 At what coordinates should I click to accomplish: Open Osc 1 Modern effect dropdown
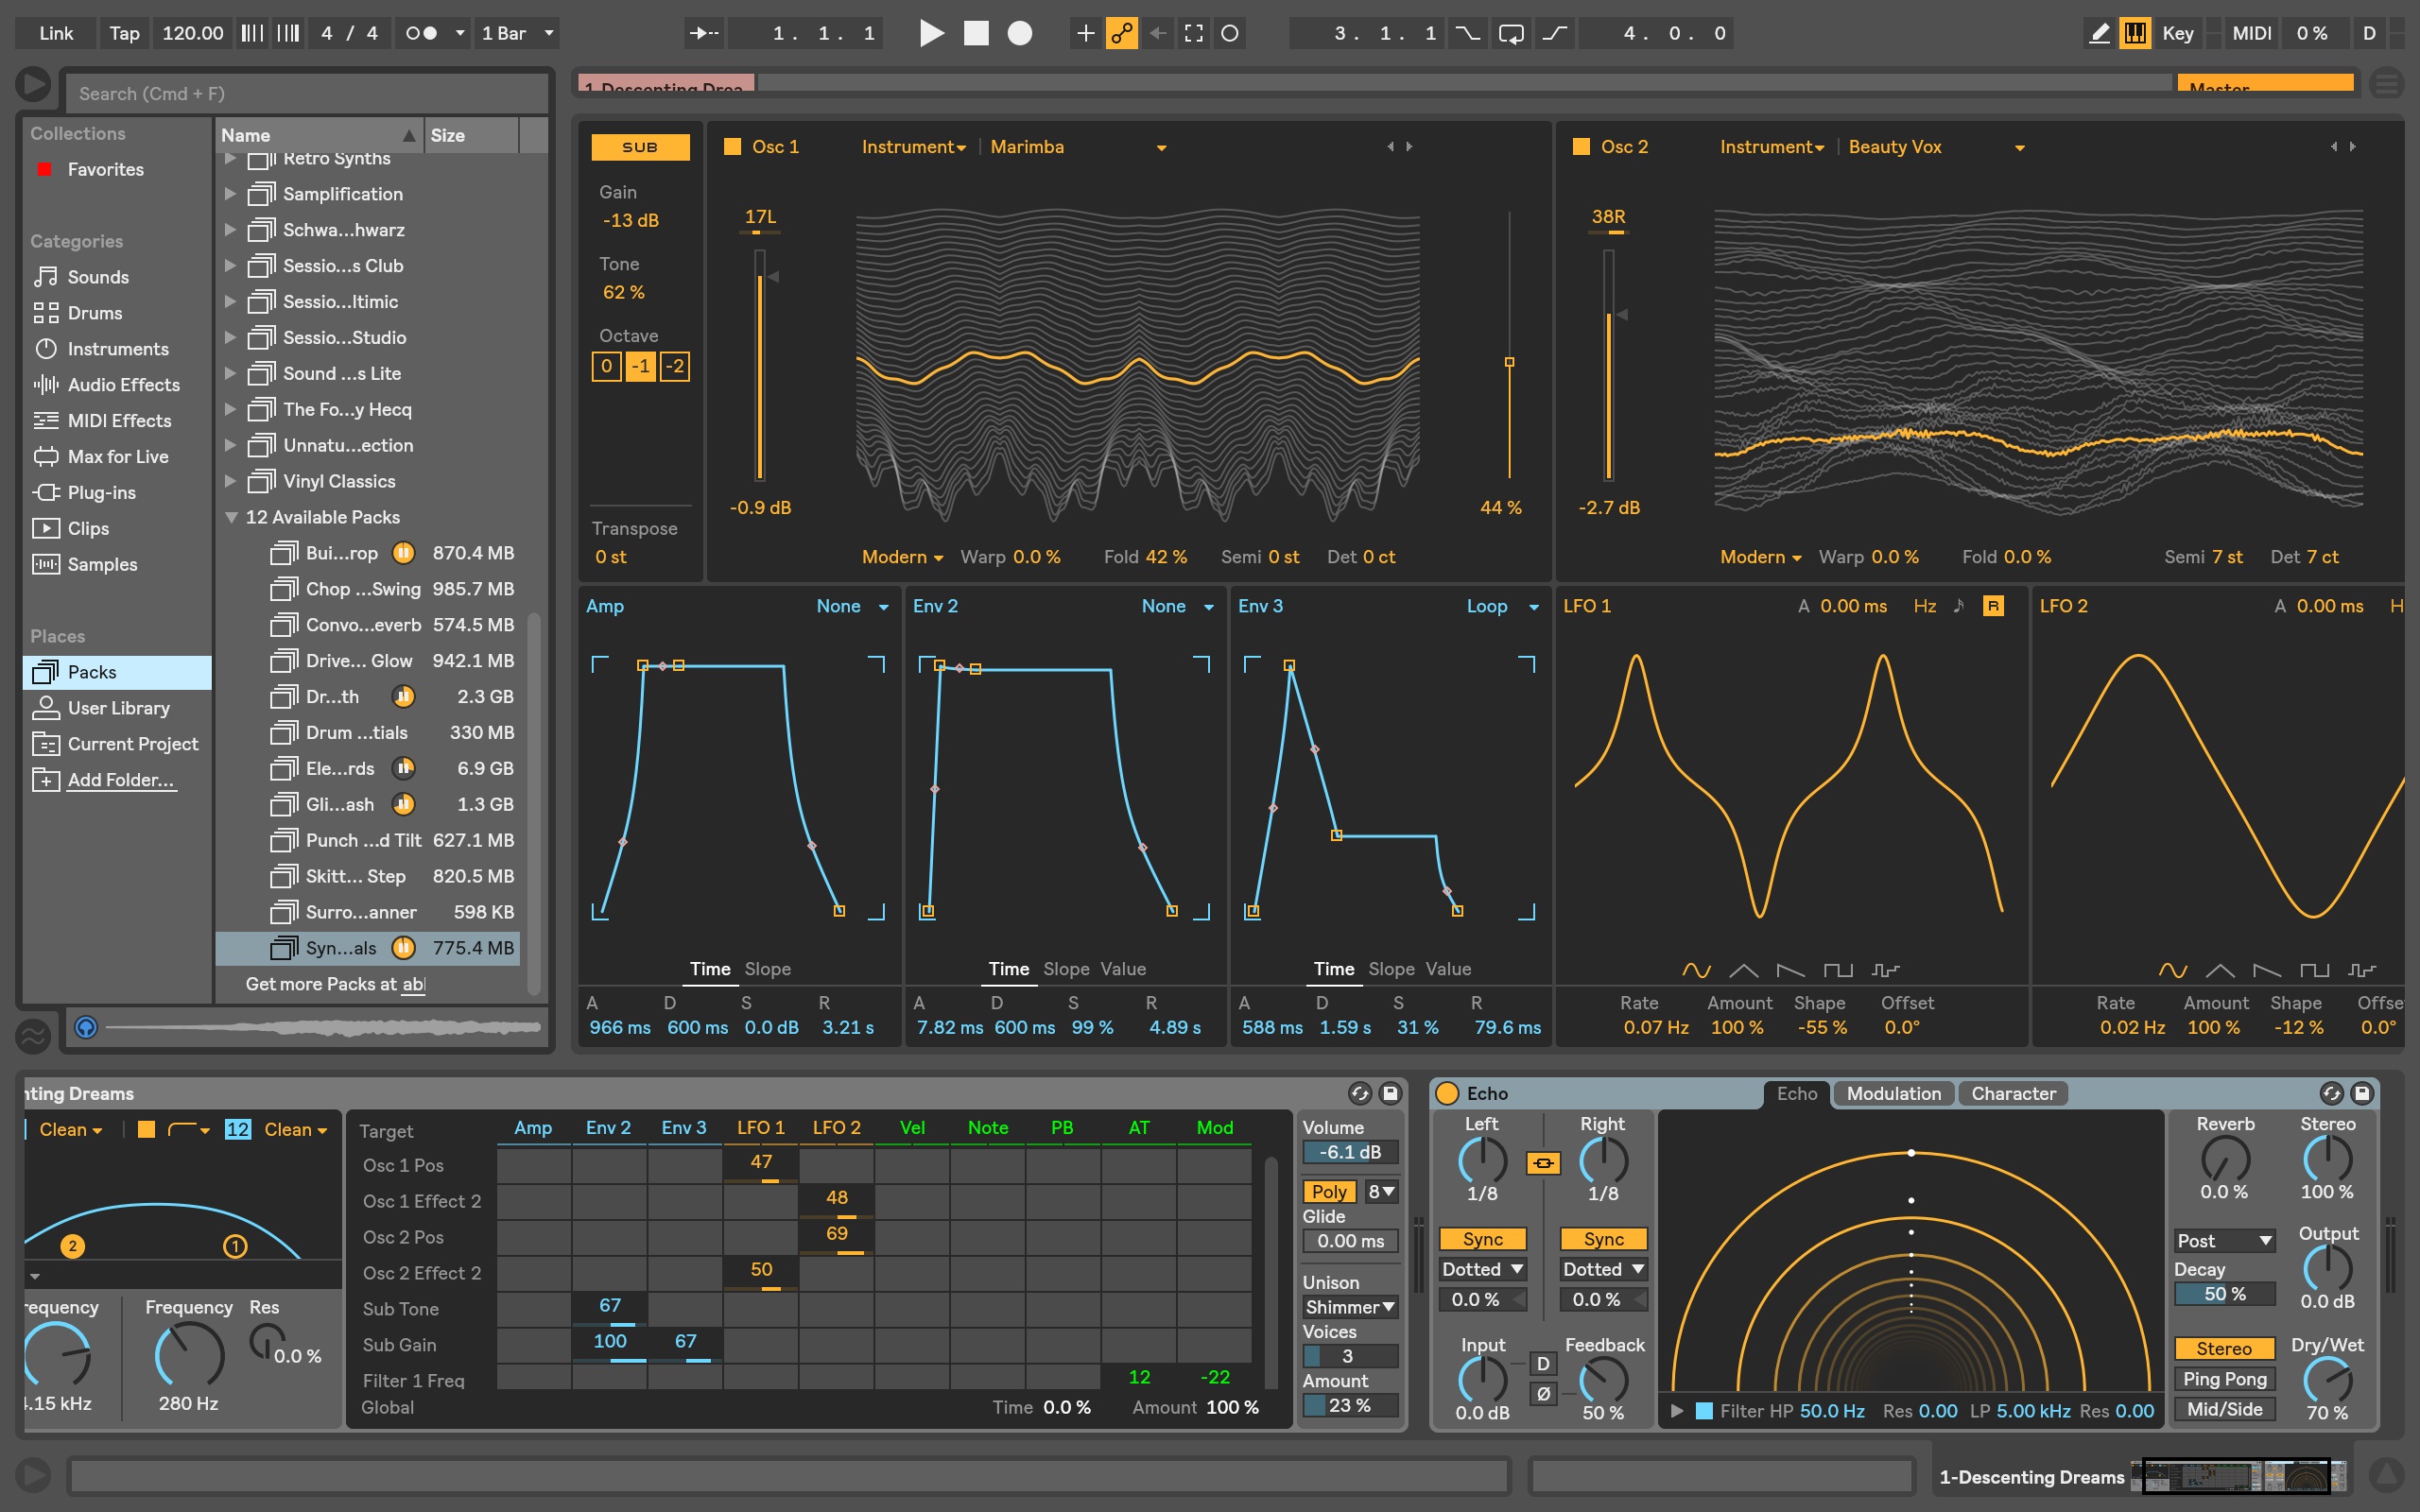pos(902,557)
